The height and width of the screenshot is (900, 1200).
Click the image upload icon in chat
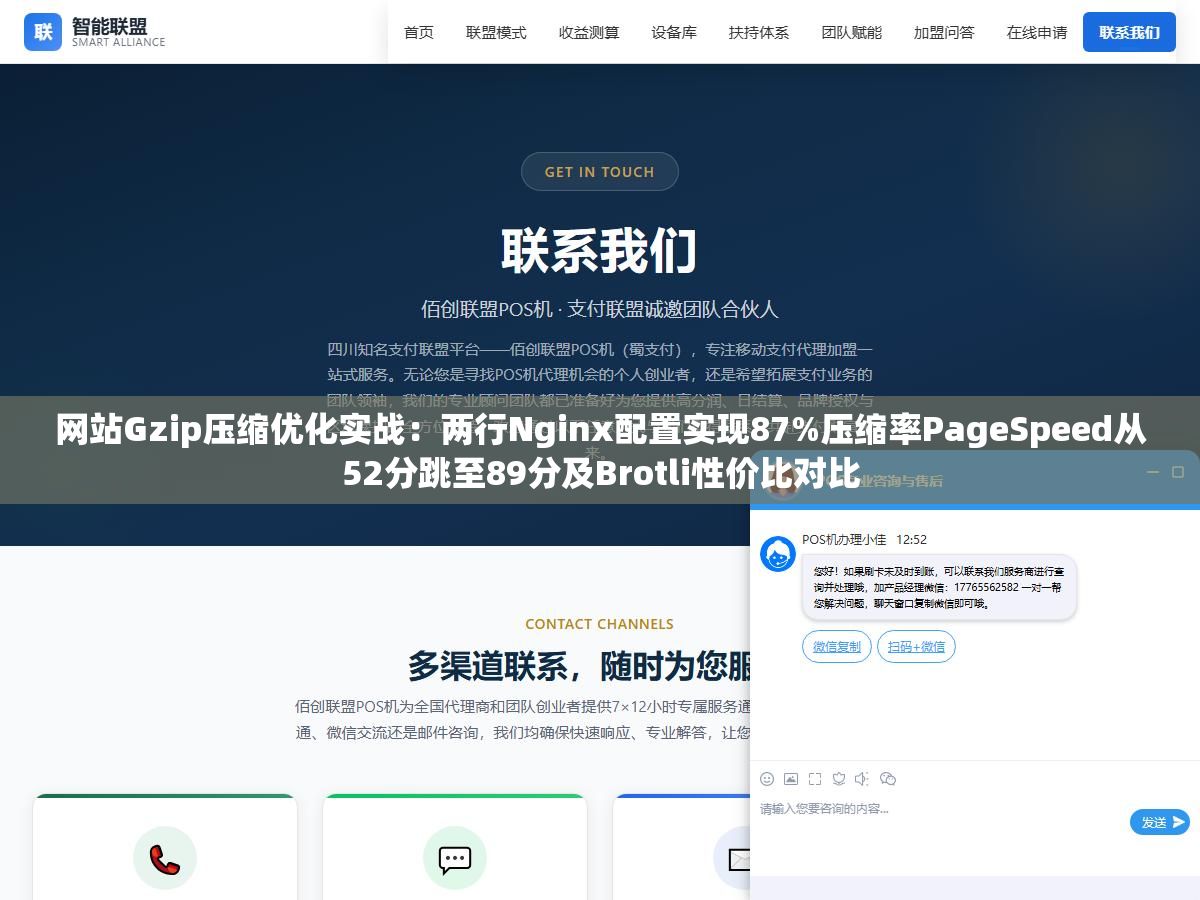[791, 779]
